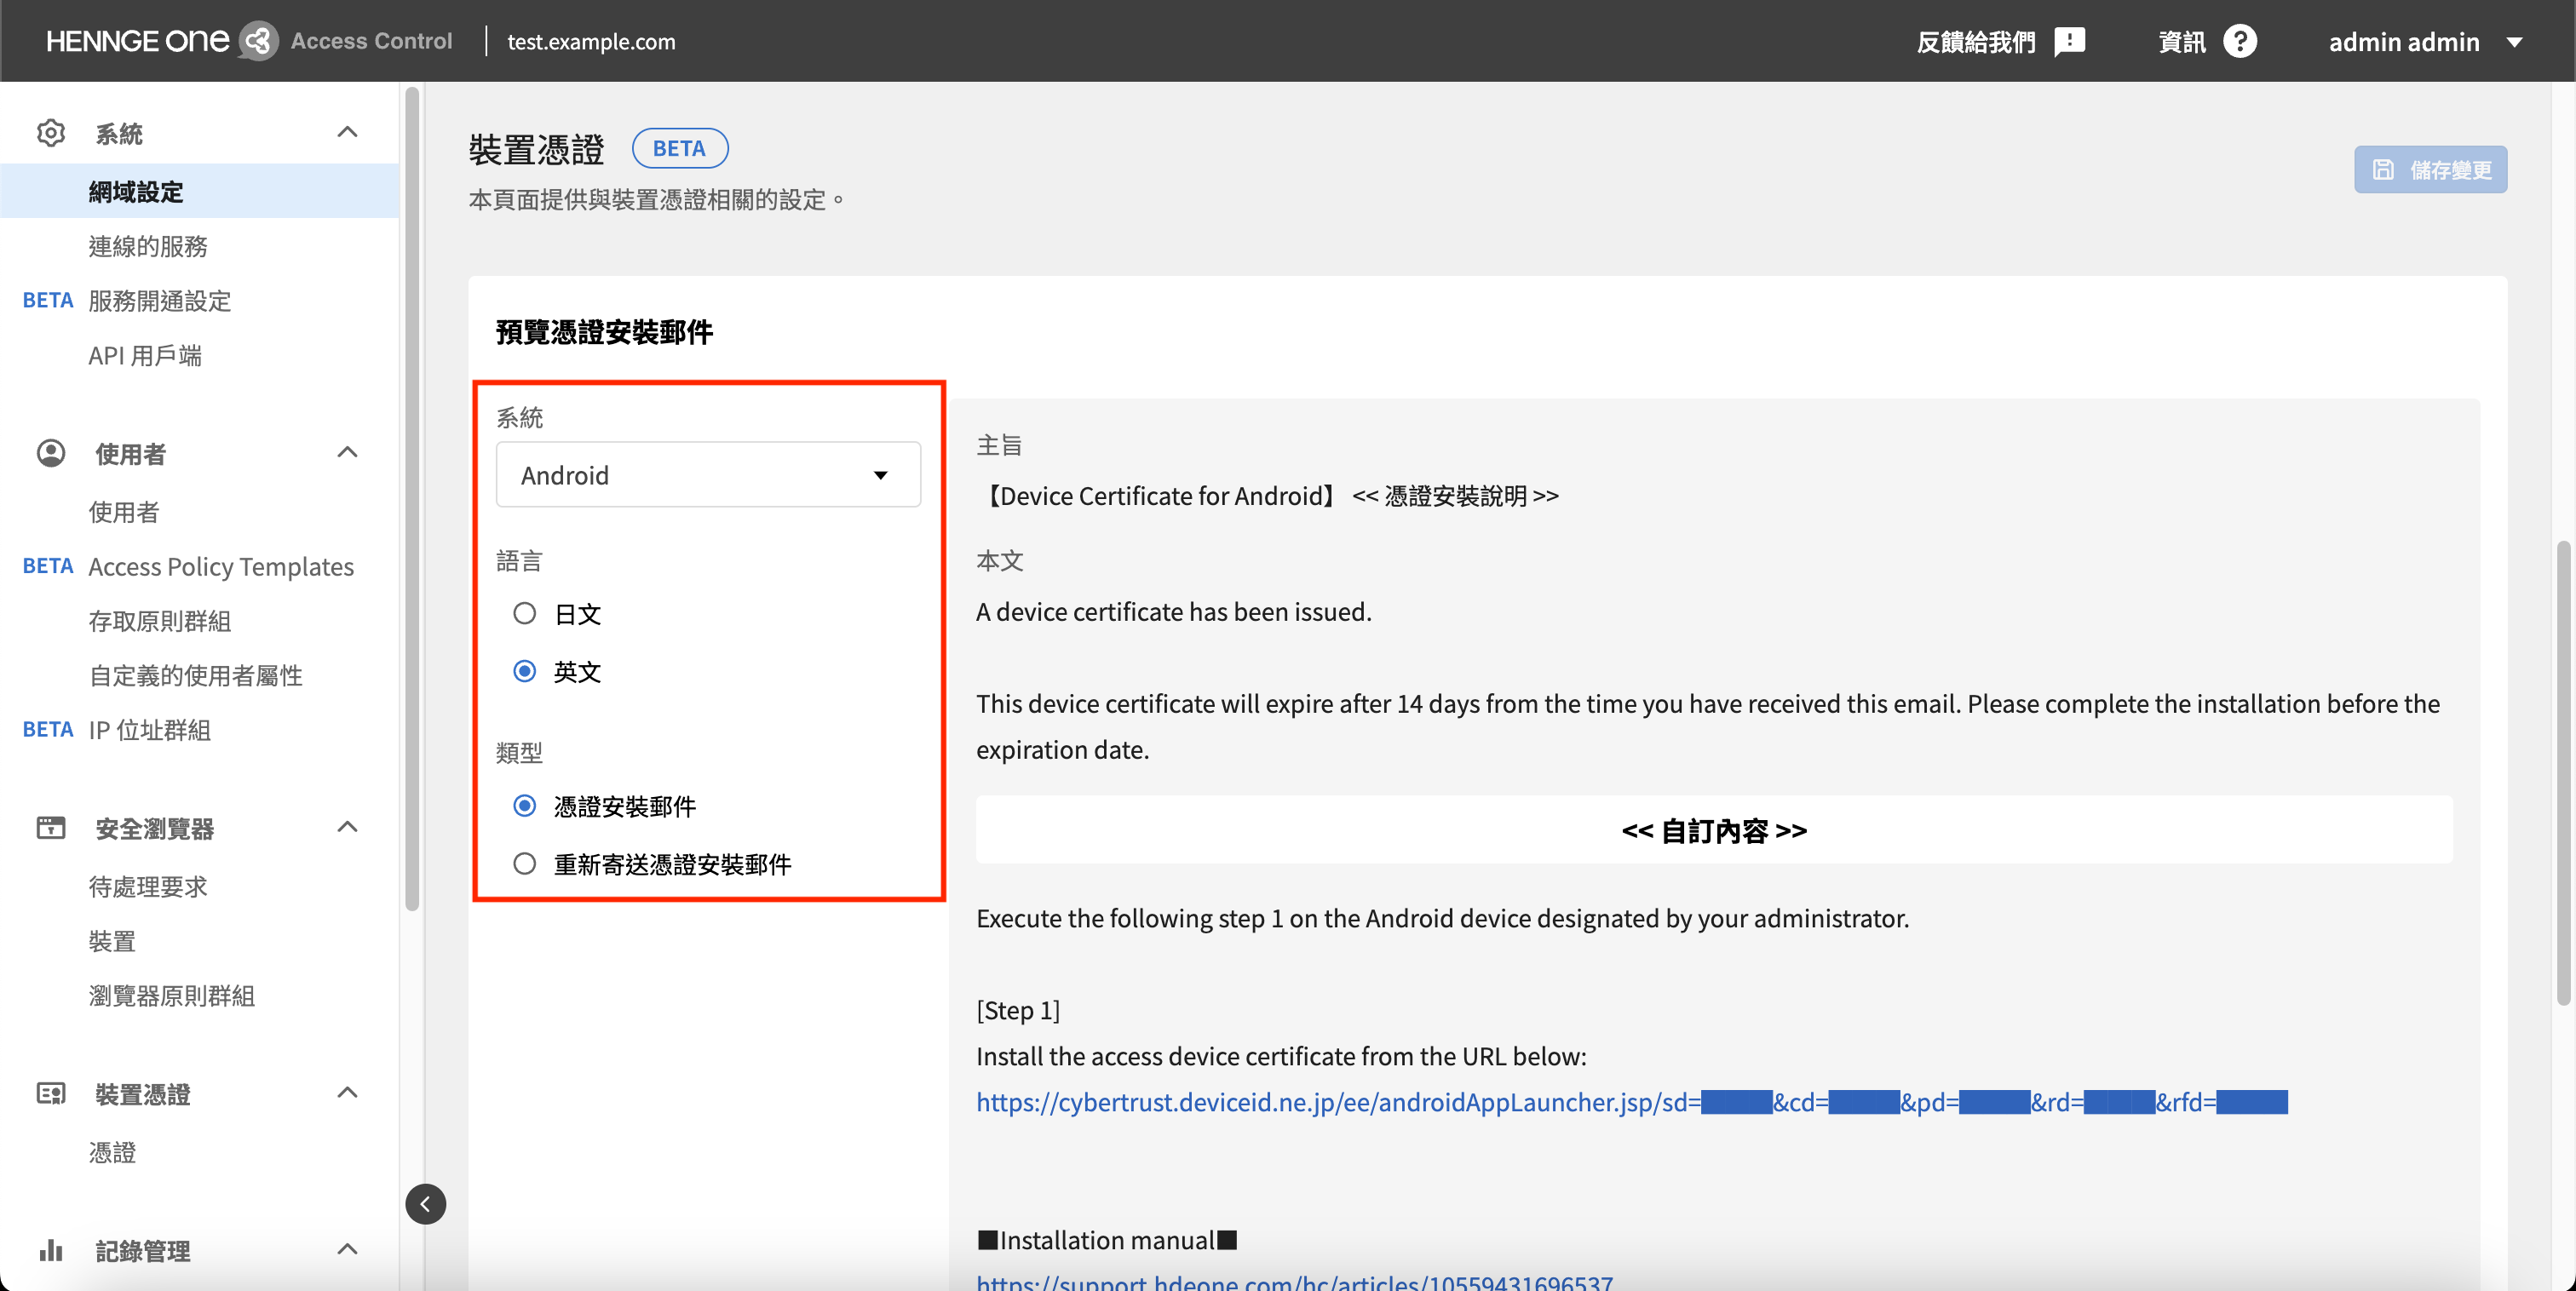The image size is (2576, 1291).
Task: Open the cybertrust androidAppLauncher URL link
Action: [x=1631, y=1102]
